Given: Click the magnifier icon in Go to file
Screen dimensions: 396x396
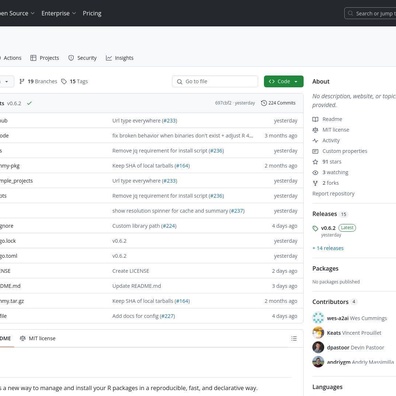Looking at the screenshot, I should [179, 81].
